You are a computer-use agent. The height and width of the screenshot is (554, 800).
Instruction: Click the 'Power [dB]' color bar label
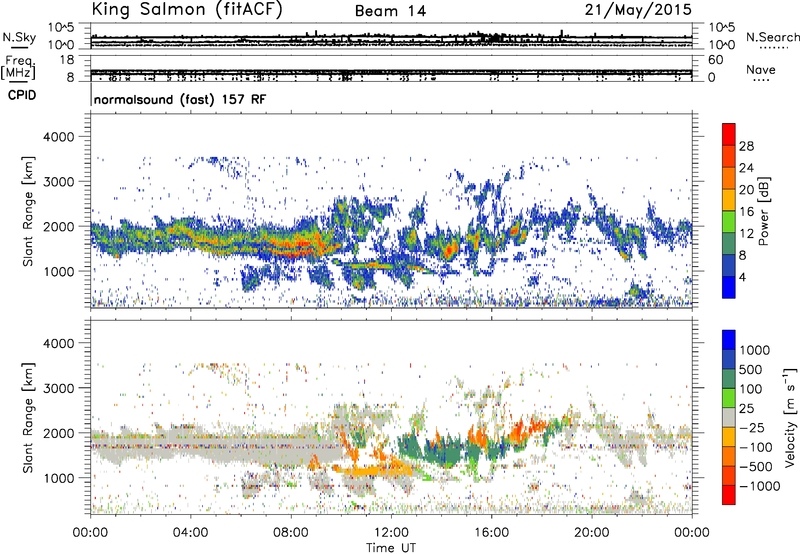tap(763, 211)
